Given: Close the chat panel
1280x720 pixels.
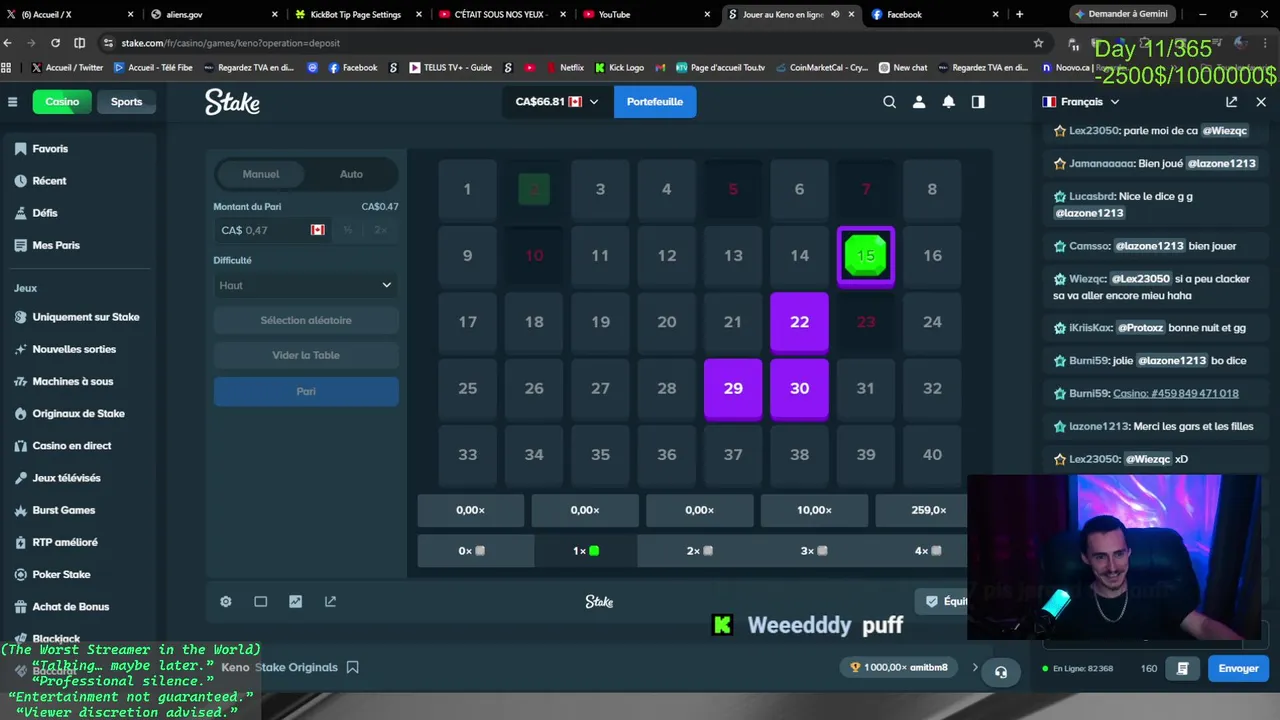Looking at the screenshot, I should [x=1261, y=102].
